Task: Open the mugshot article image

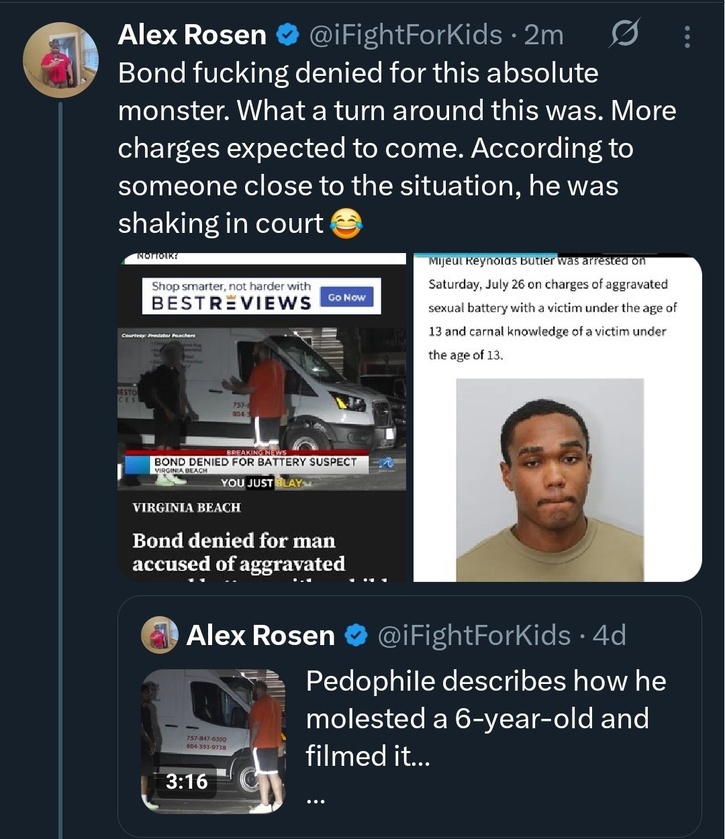Action: click(558, 417)
